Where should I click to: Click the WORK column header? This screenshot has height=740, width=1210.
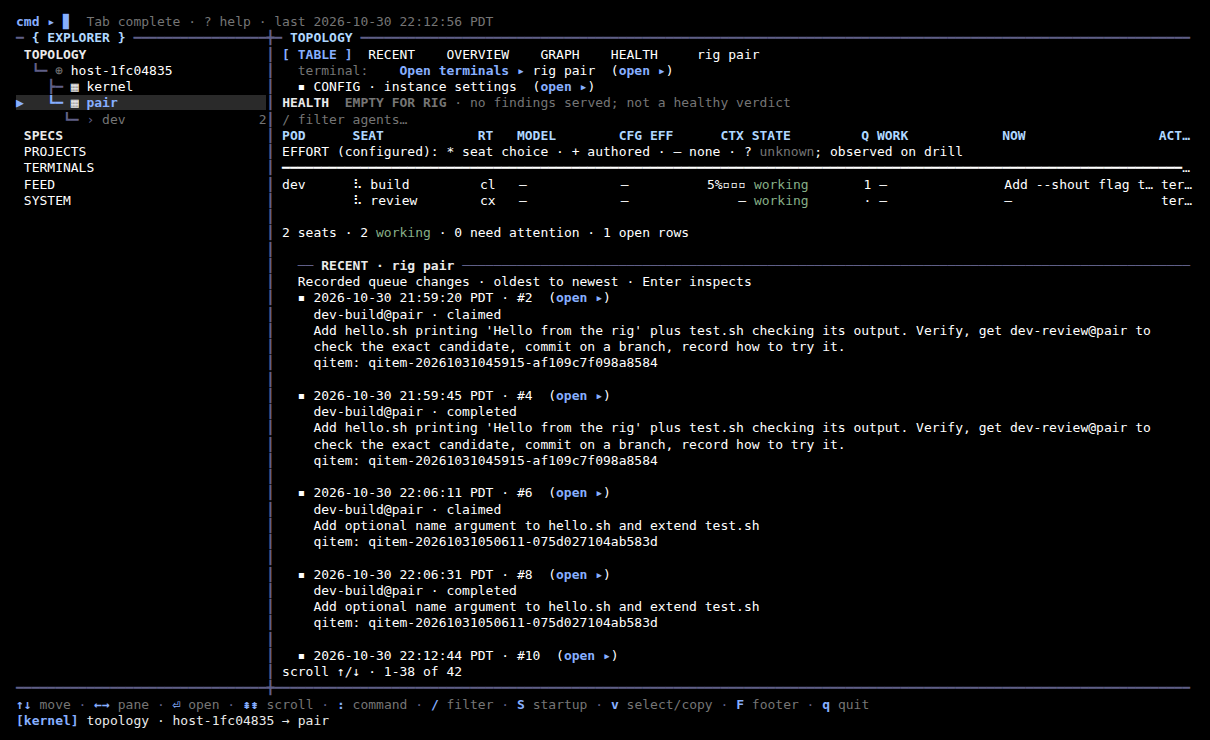[892, 136]
